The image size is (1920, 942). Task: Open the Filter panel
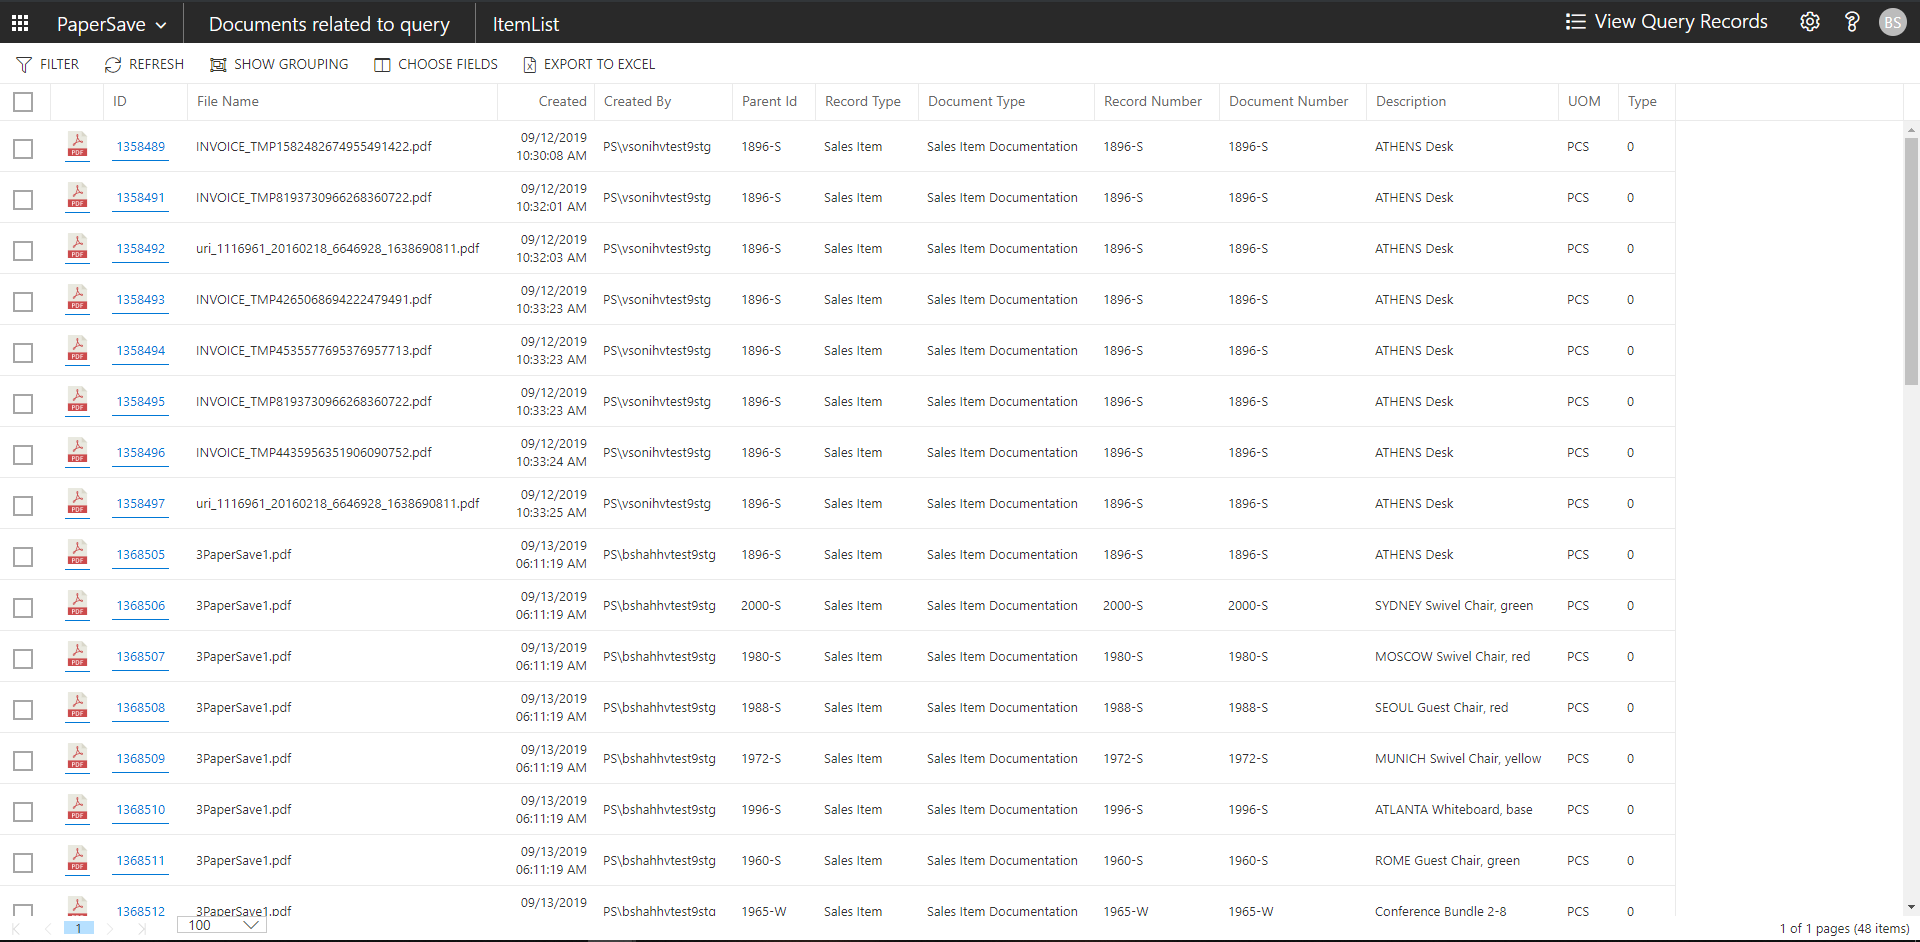(x=48, y=64)
